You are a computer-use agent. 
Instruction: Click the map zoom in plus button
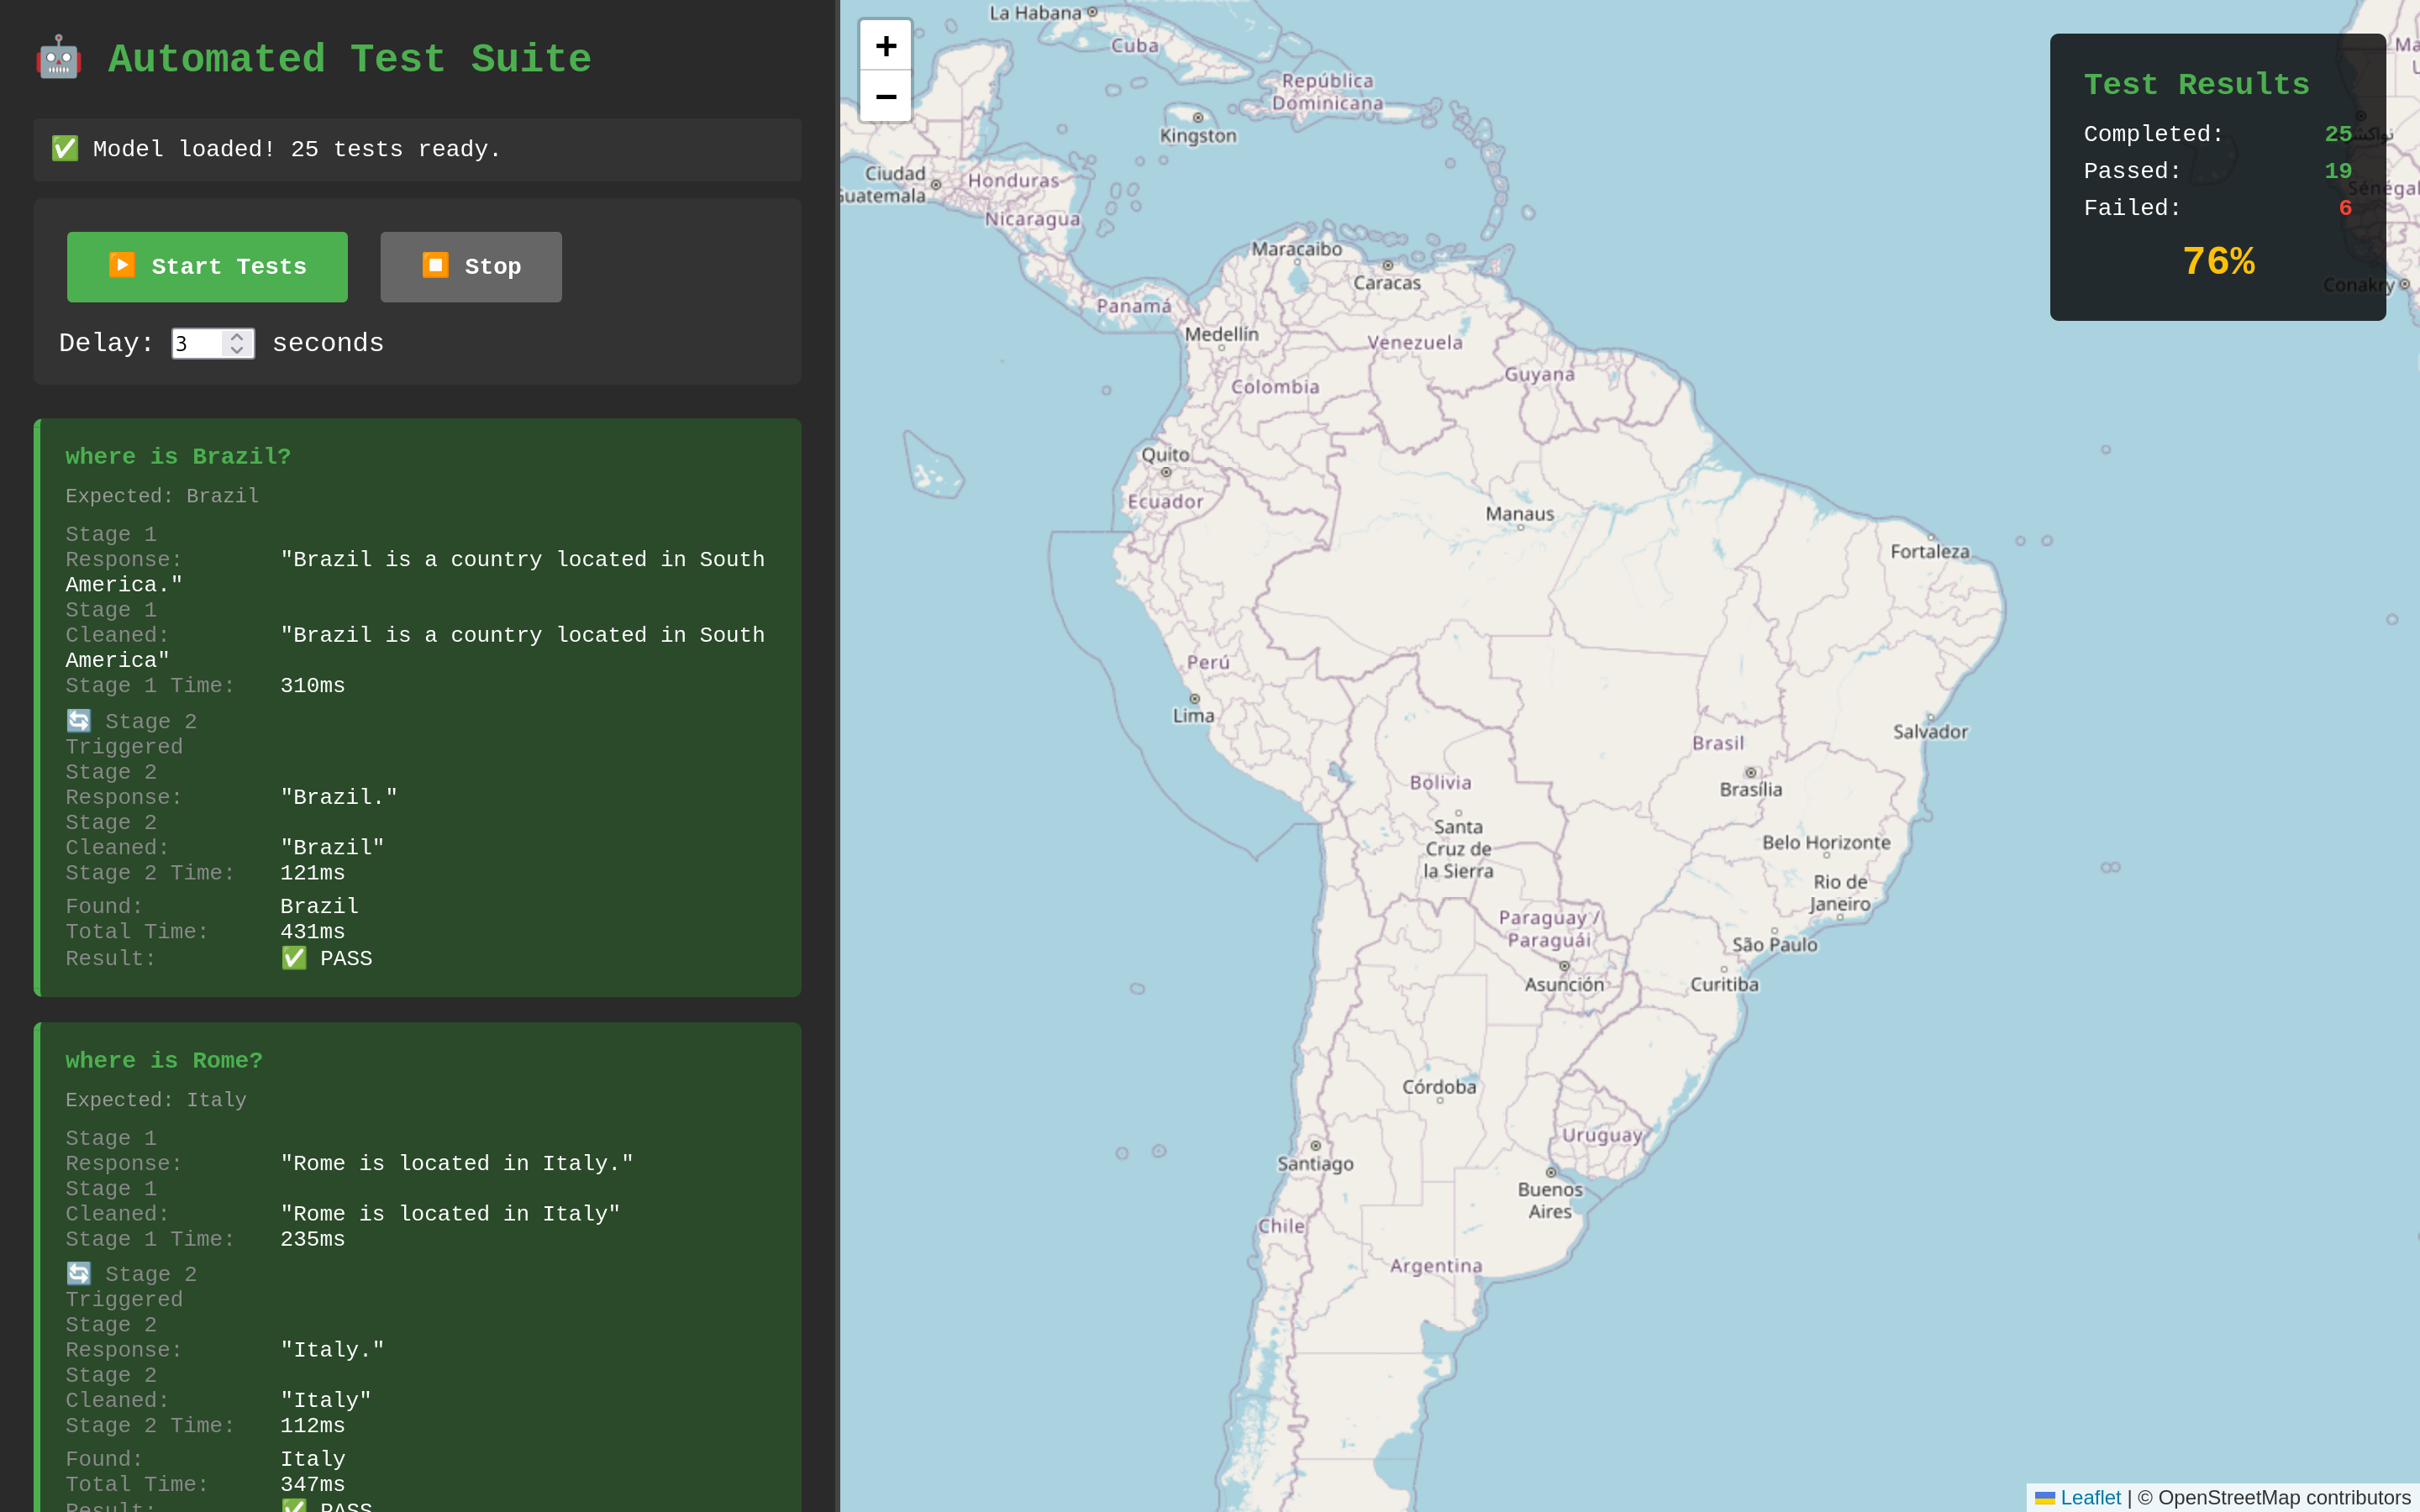click(x=885, y=46)
